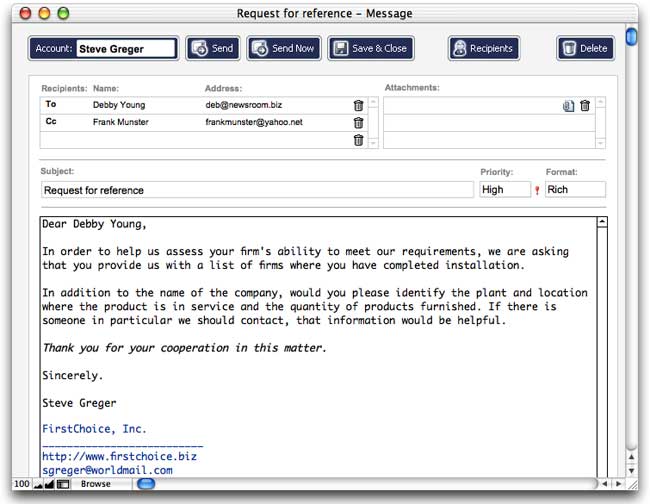Click the horizontal scroll-left arrow
Viewport: 650px width, 504px height.
coord(604,484)
